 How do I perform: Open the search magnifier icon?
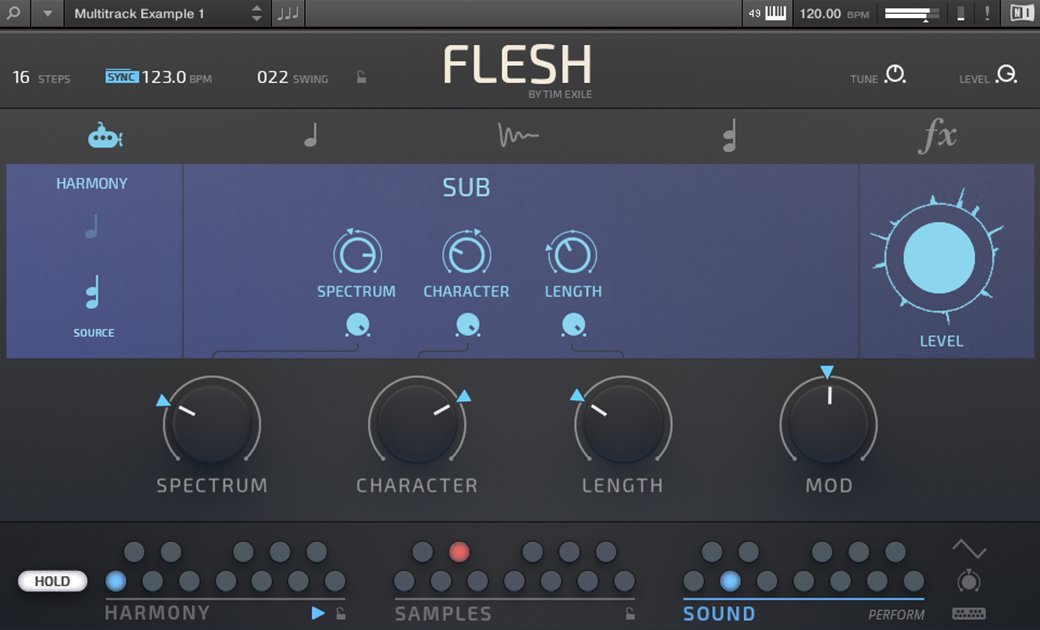[x=13, y=13]
